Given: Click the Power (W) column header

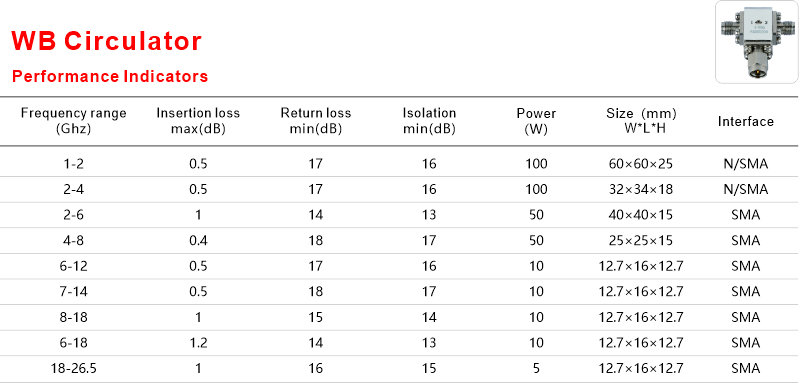Looking at the screenshot, I should tap(536, 121).
